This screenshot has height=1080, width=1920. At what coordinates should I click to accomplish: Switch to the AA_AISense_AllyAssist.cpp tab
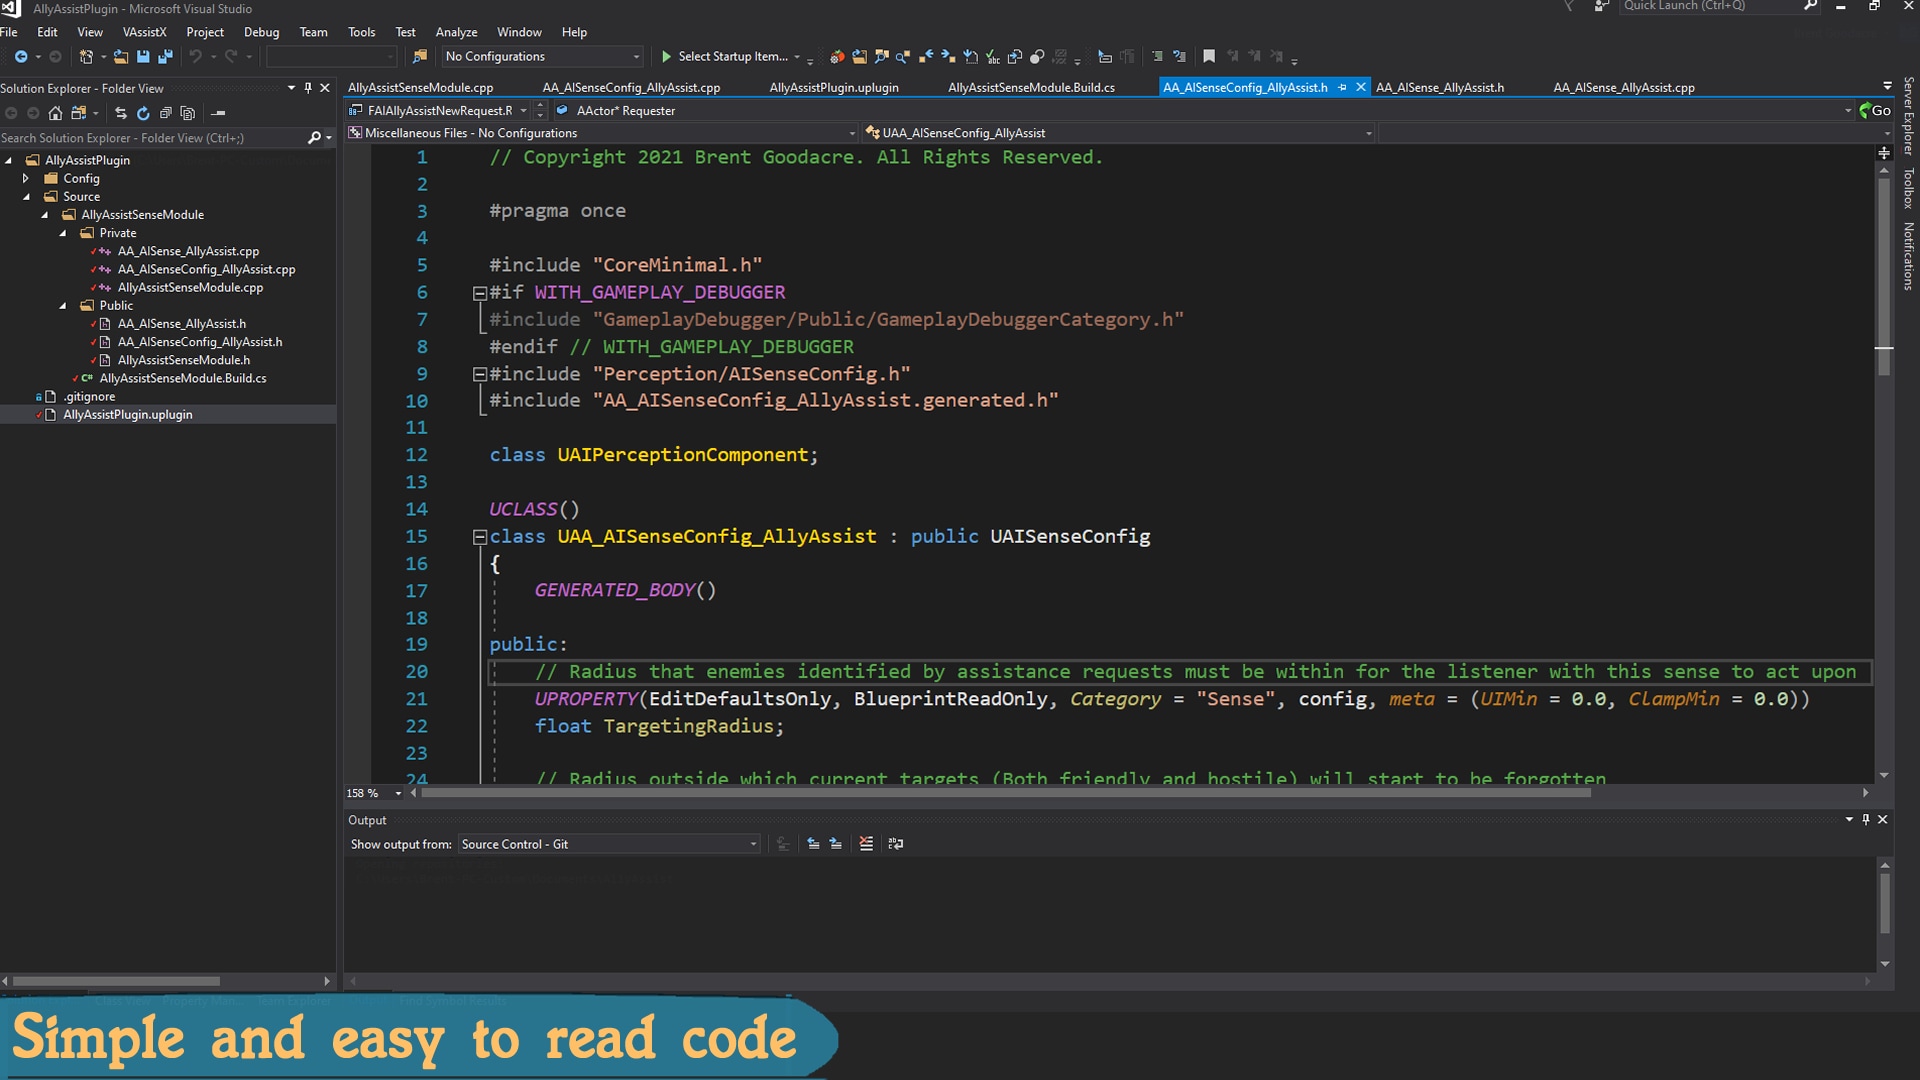(x=1624, y=87)
